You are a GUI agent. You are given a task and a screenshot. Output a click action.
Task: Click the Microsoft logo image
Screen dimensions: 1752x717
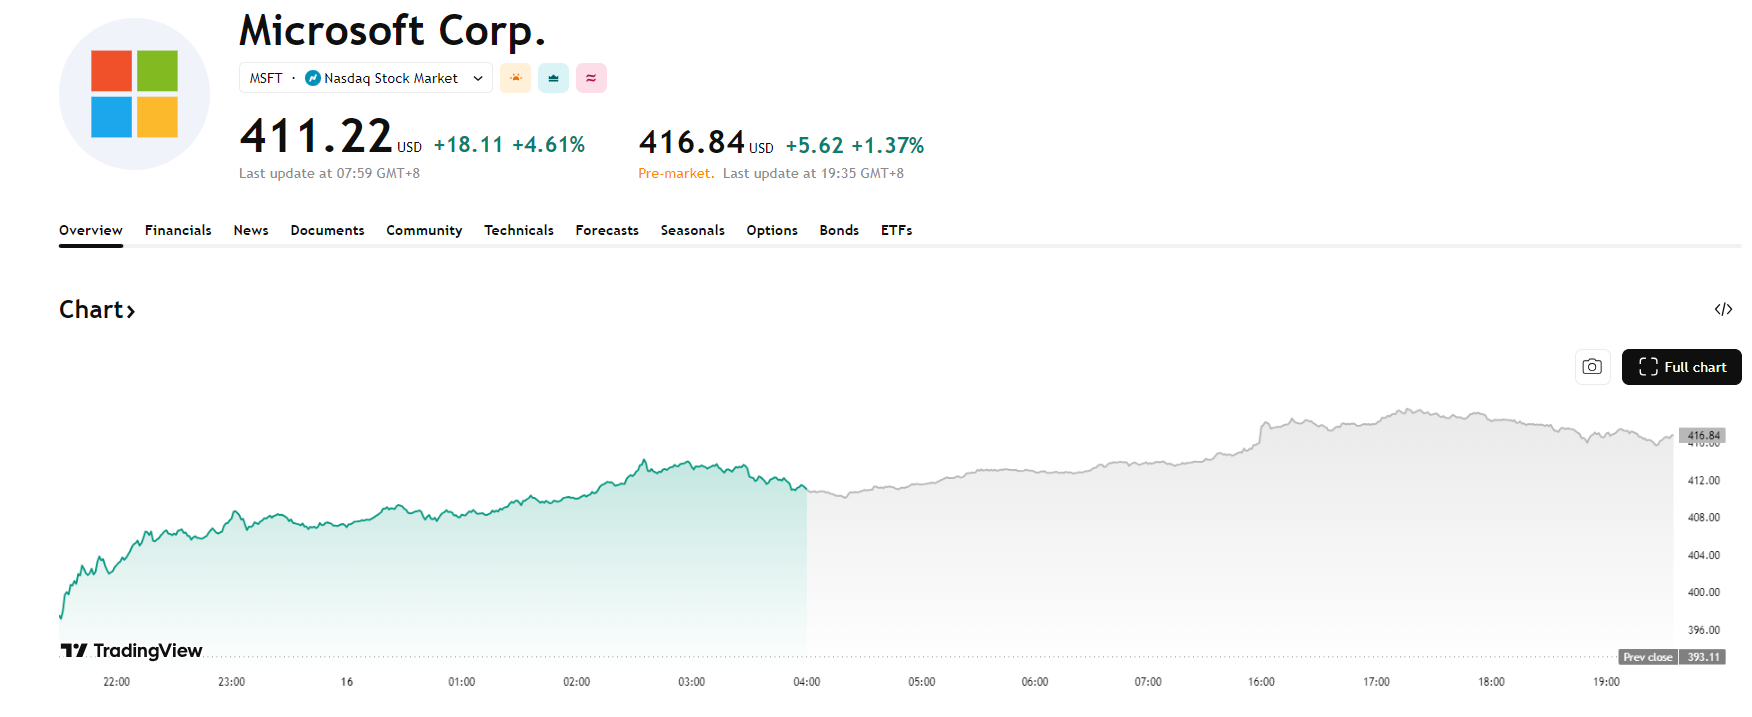click(x=134, y=94)
